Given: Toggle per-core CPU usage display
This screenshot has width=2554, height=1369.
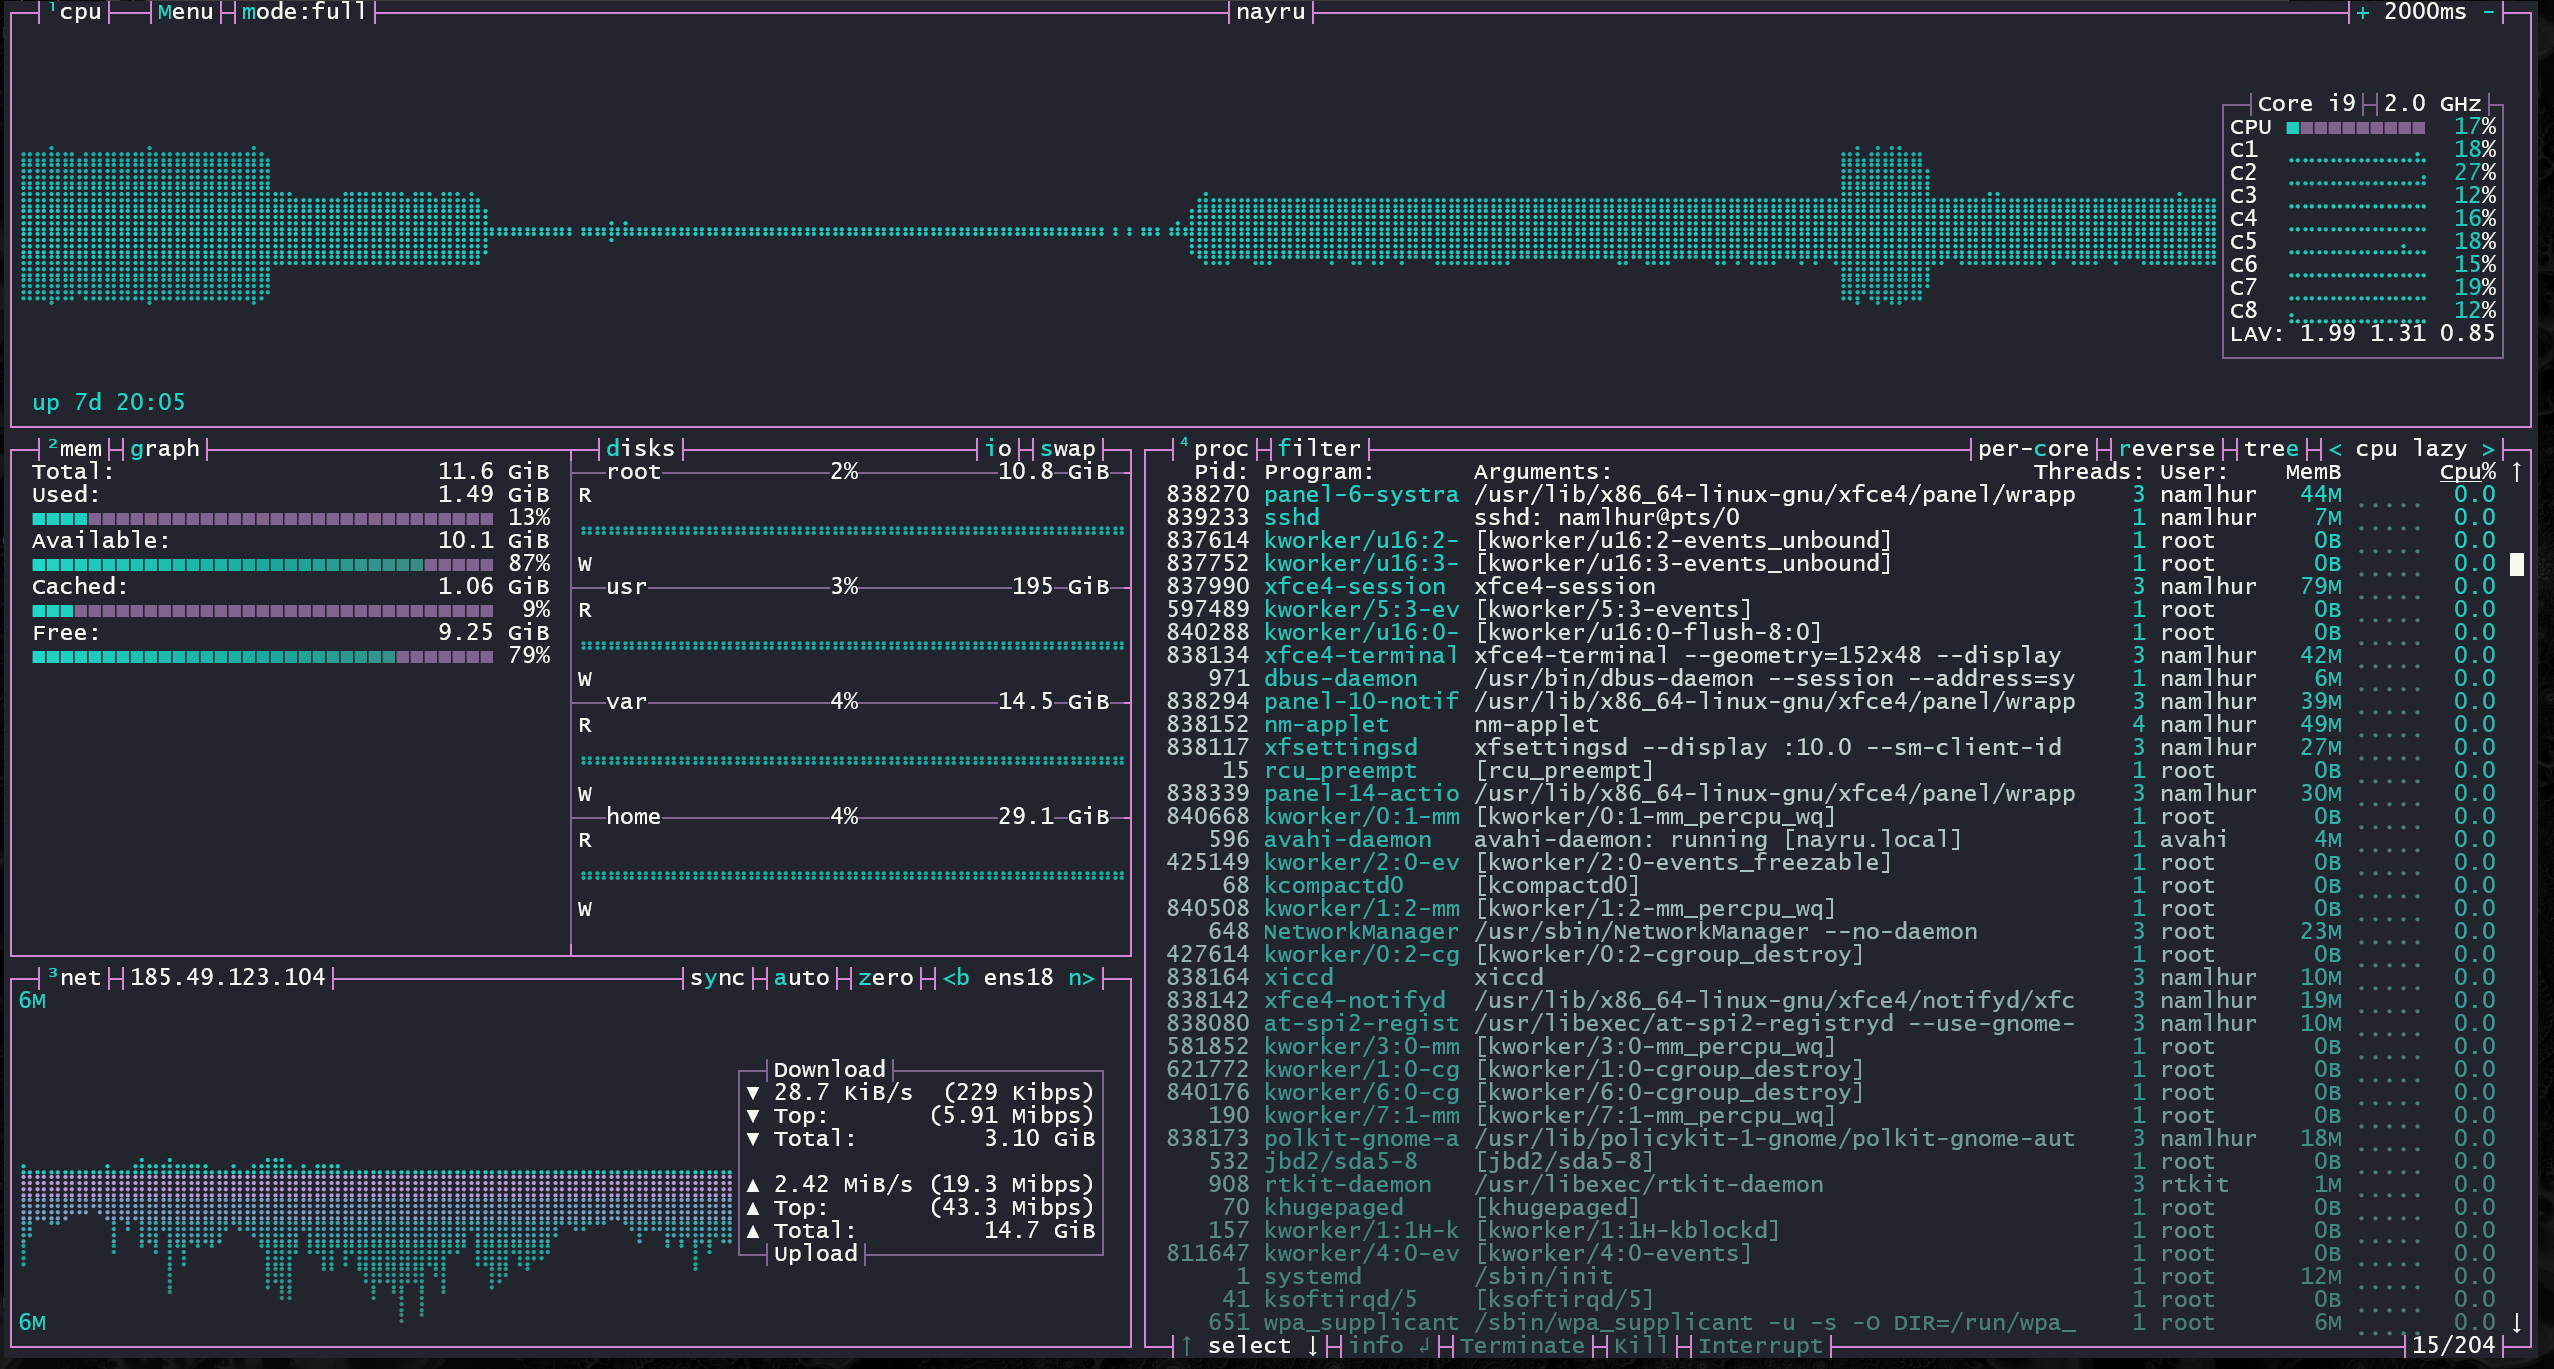Looking at the screenshot, I should [x=2033, y=449].
